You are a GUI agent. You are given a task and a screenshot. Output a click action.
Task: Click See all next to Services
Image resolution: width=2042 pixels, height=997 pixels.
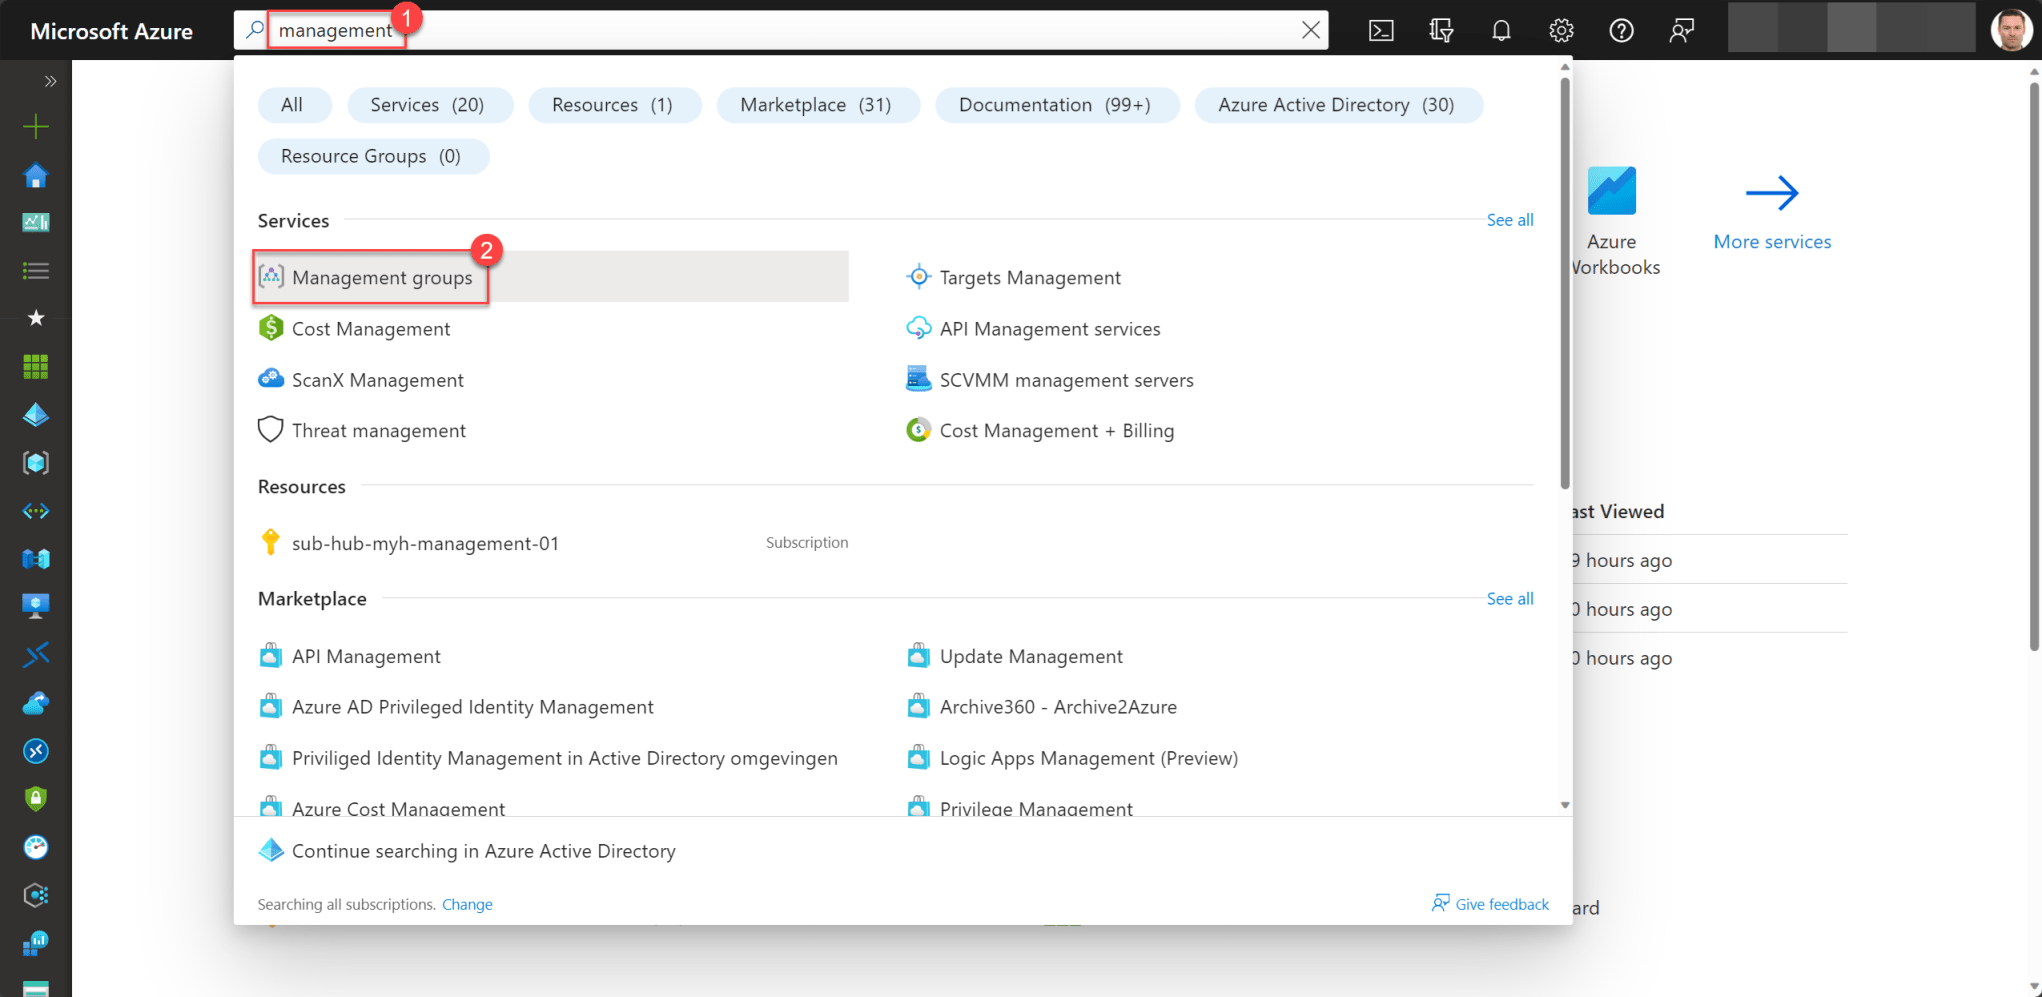coord(1510,220)
